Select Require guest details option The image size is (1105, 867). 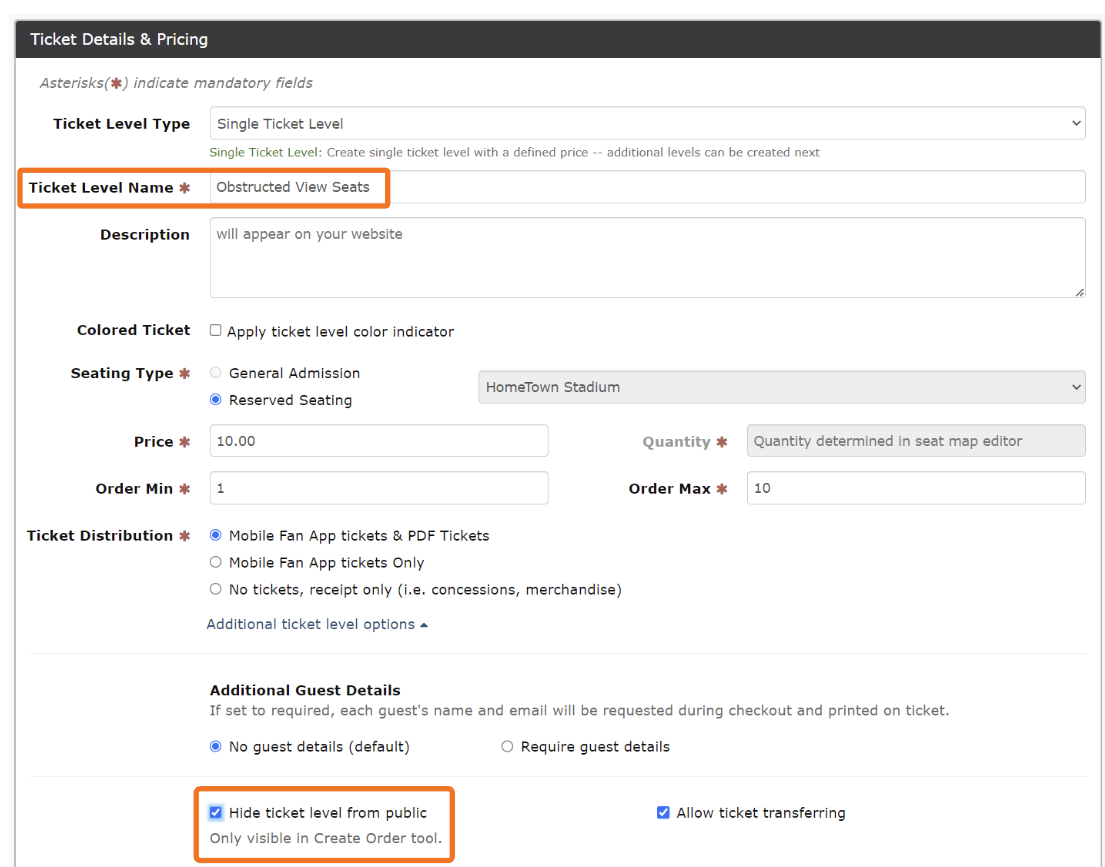pos(507,747)
